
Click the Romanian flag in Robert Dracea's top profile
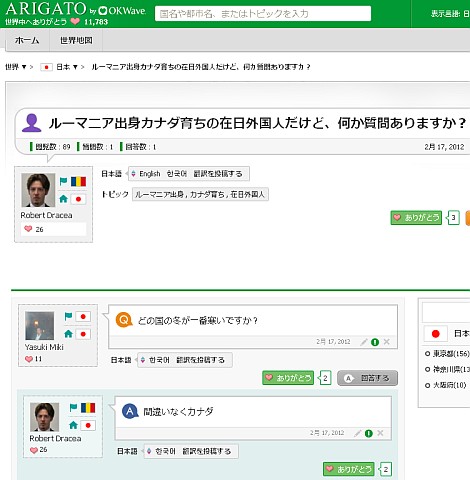click(79, 181)
